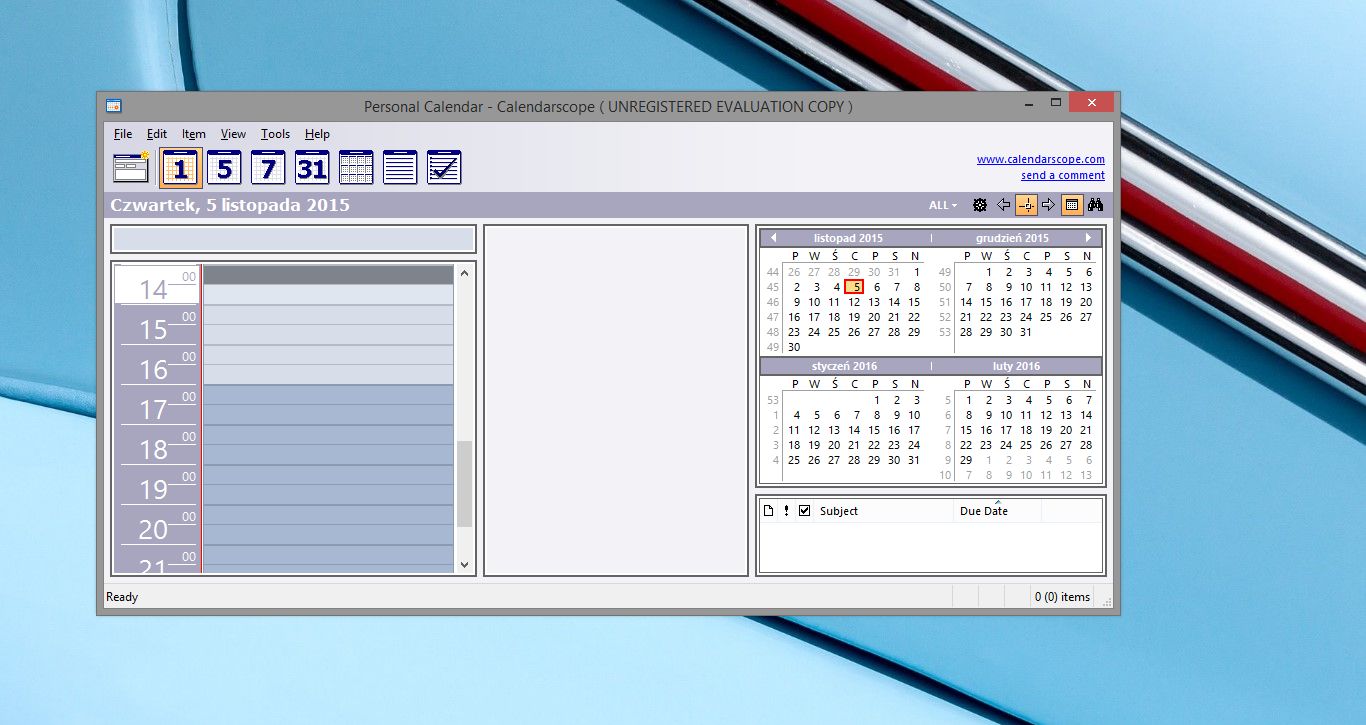
Task: Jump to today with the crosshair icon
Action: 1026,205
